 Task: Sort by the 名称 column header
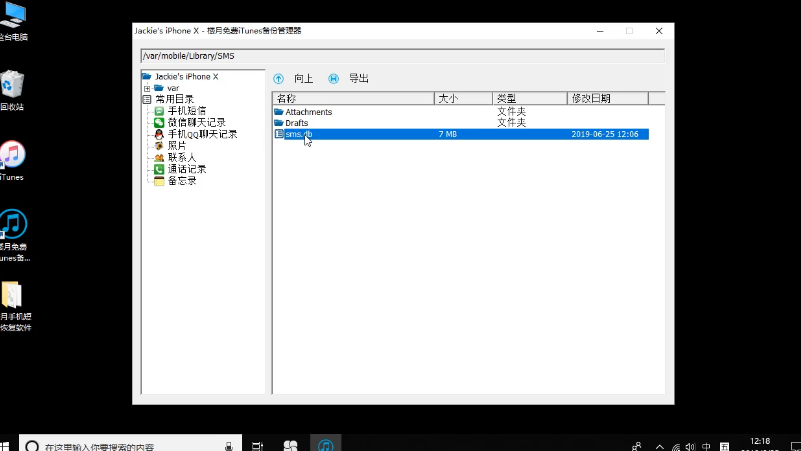354,98
